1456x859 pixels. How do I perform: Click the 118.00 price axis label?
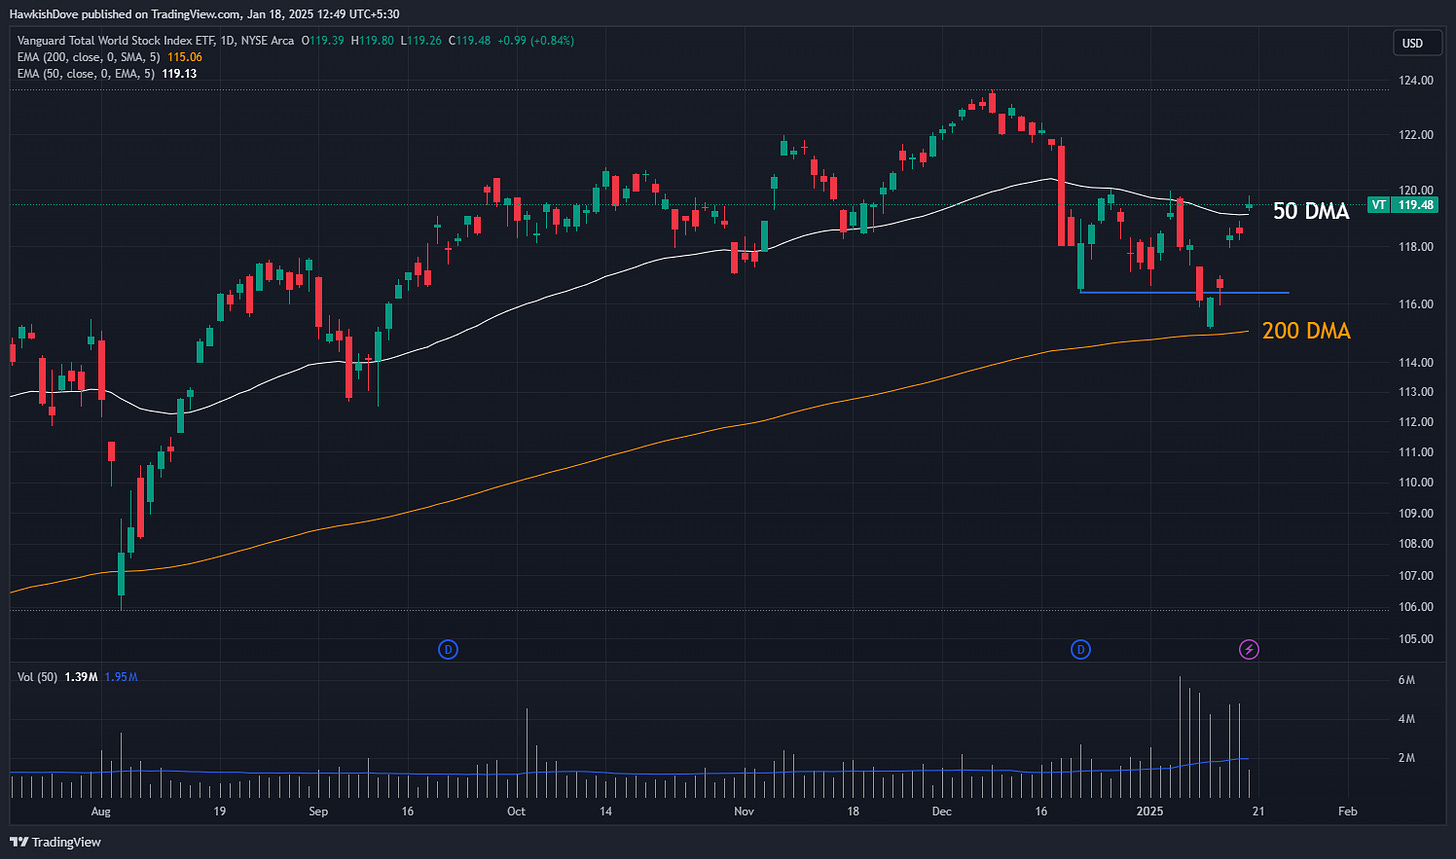click(x=1417, y=247)
